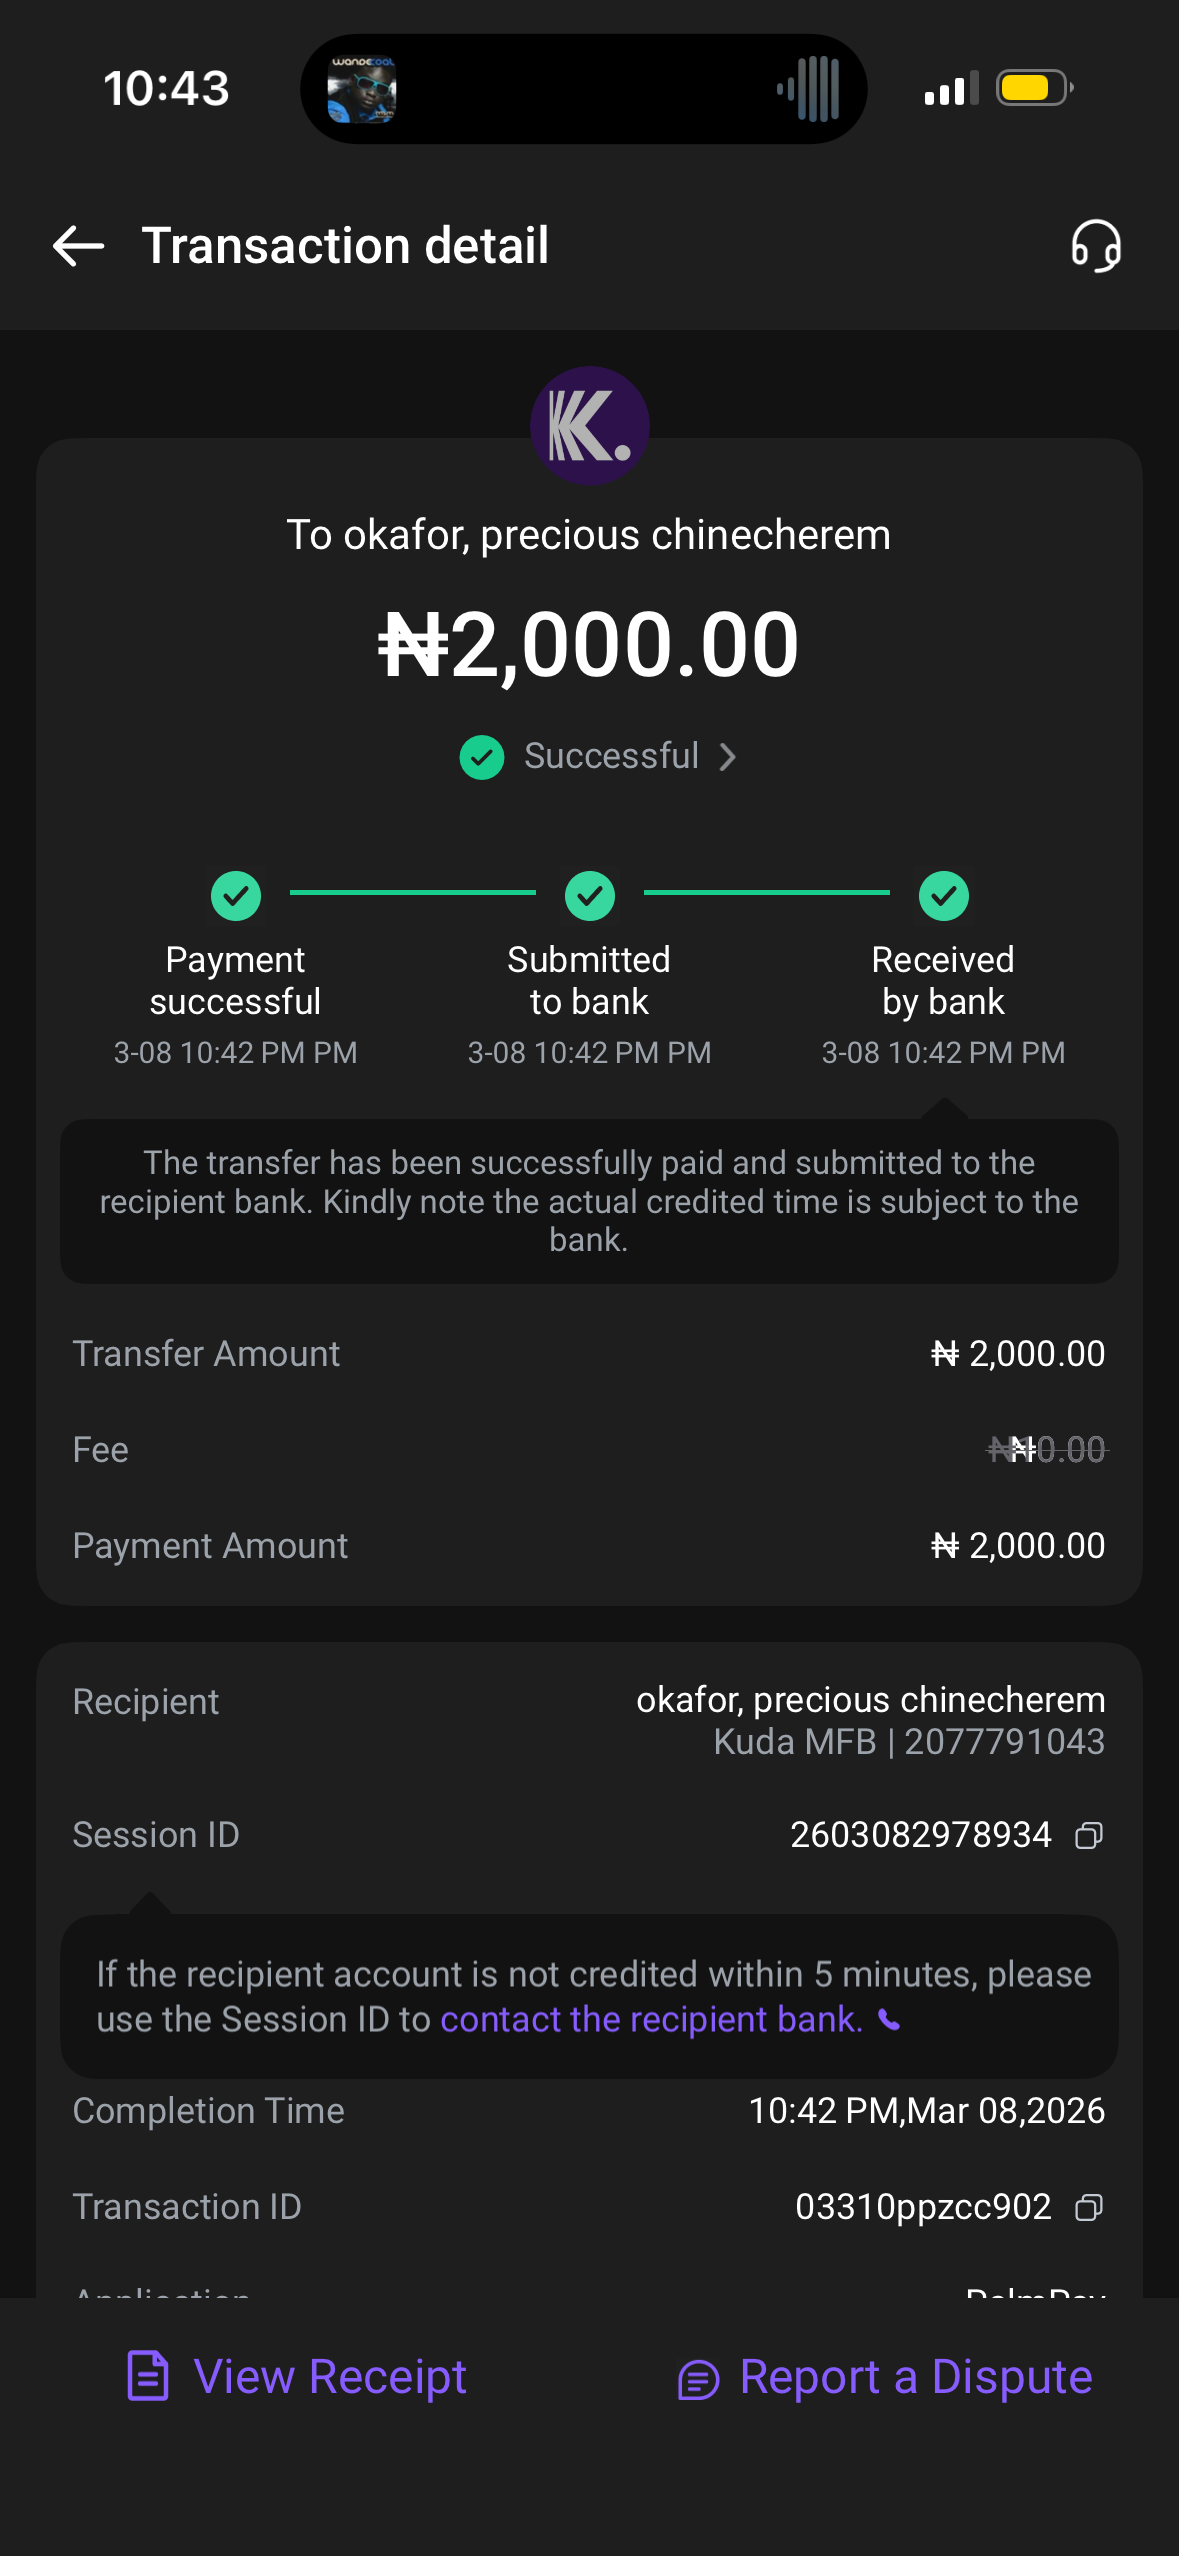1179x2556 pixels.
Task: Copy the Session ID
Action: pos(1089,1835)
